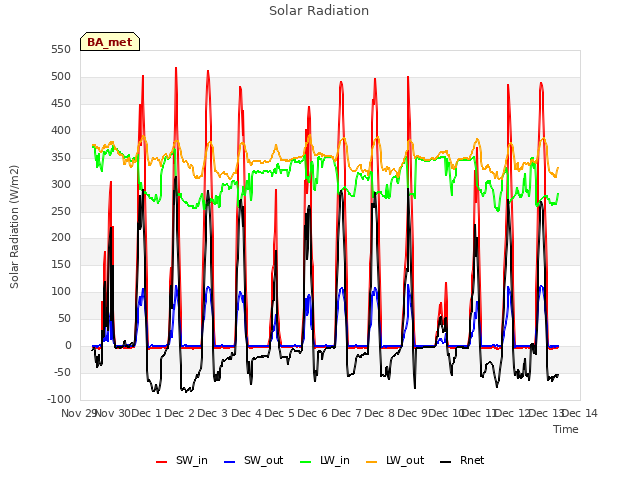Click the Dec 7 x-axis date label
The image size is (640, 480).
coord(346,413)
